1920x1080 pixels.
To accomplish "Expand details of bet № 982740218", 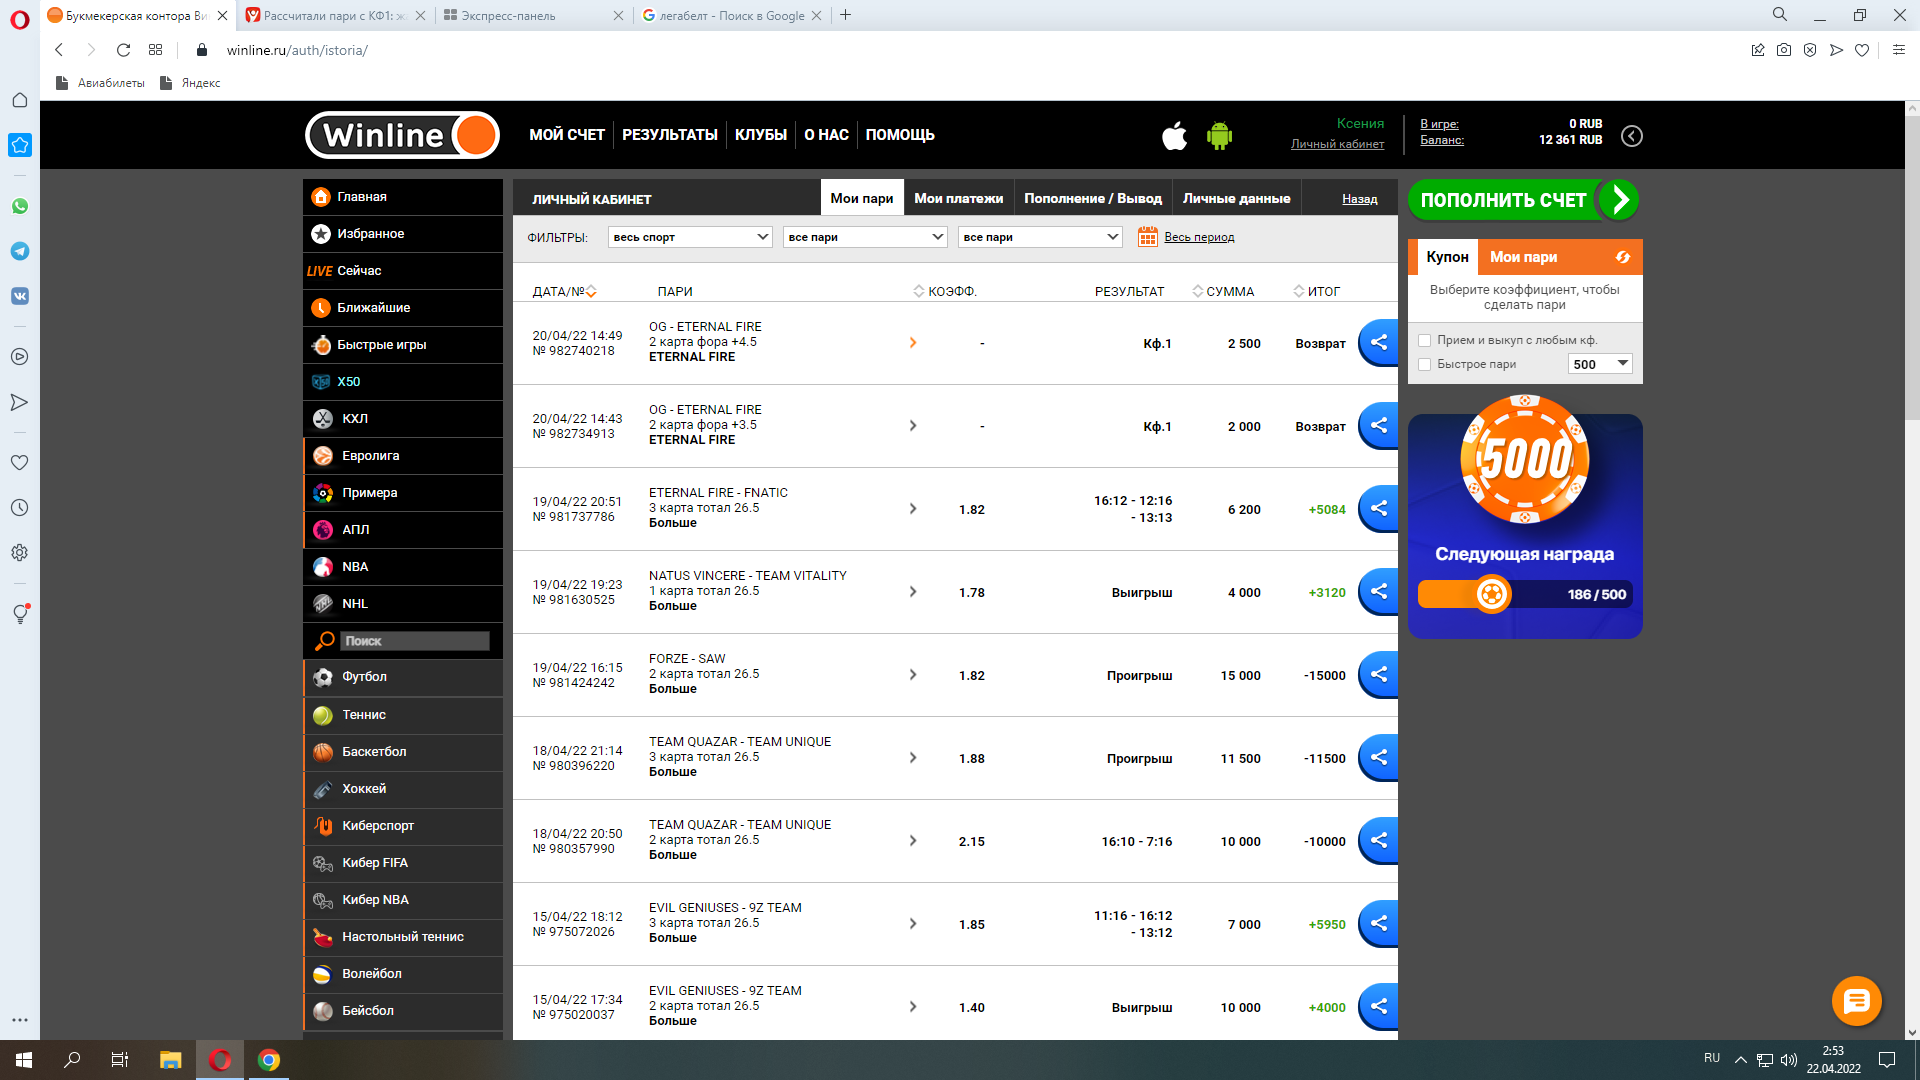I will pyautogui.click(x=912, y=343).
